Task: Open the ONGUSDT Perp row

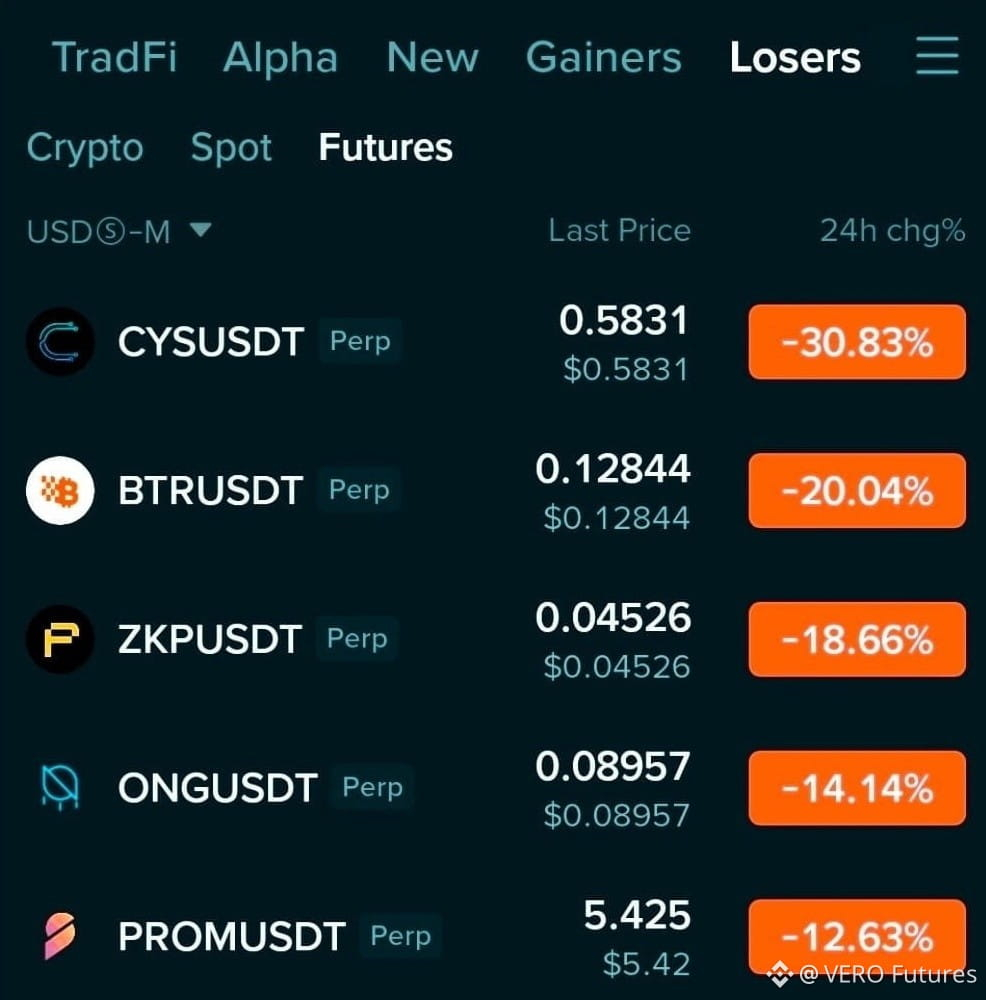Action: 495,788
